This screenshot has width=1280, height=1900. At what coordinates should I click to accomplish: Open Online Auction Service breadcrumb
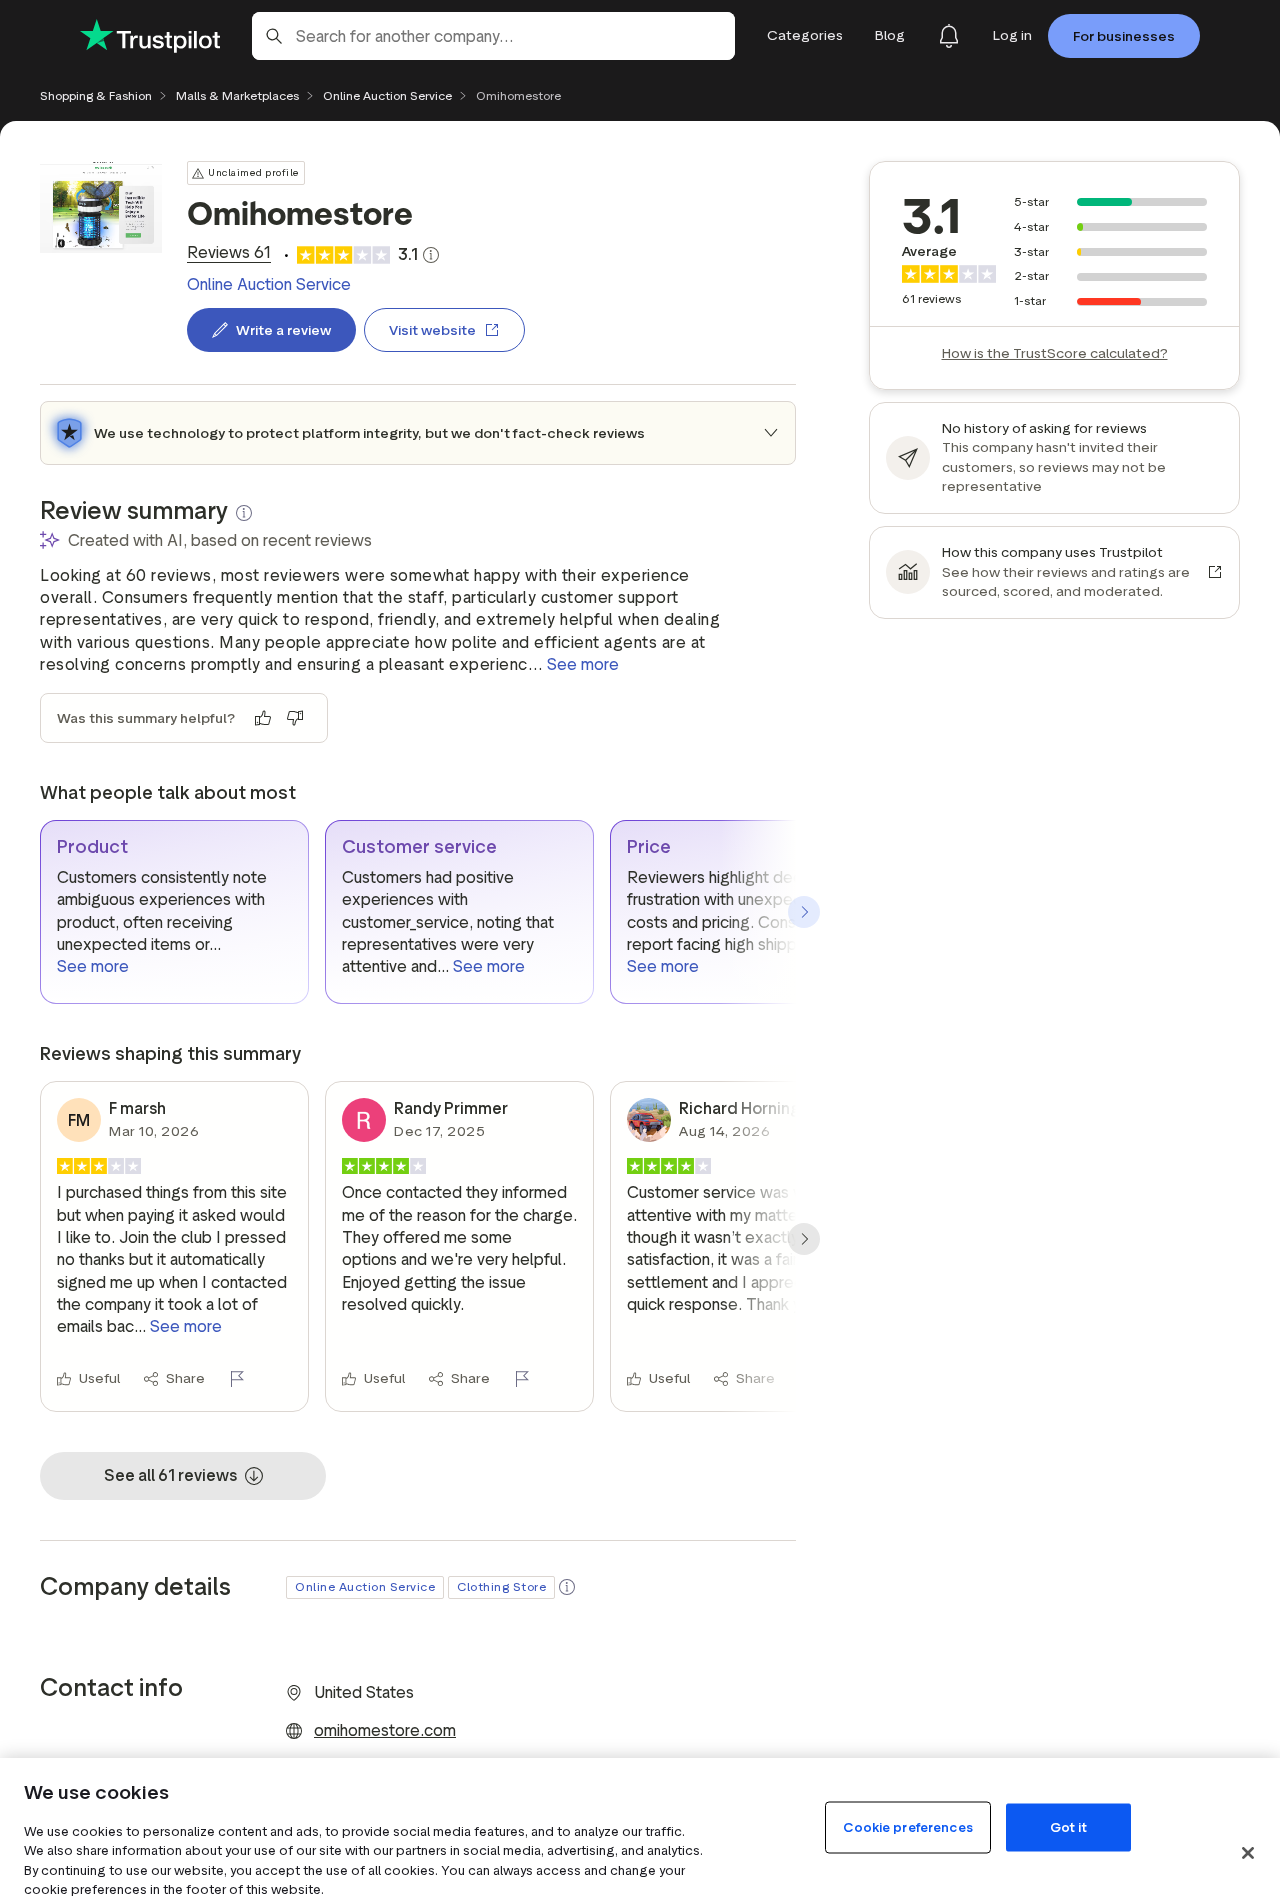click(x=388, y=97)
